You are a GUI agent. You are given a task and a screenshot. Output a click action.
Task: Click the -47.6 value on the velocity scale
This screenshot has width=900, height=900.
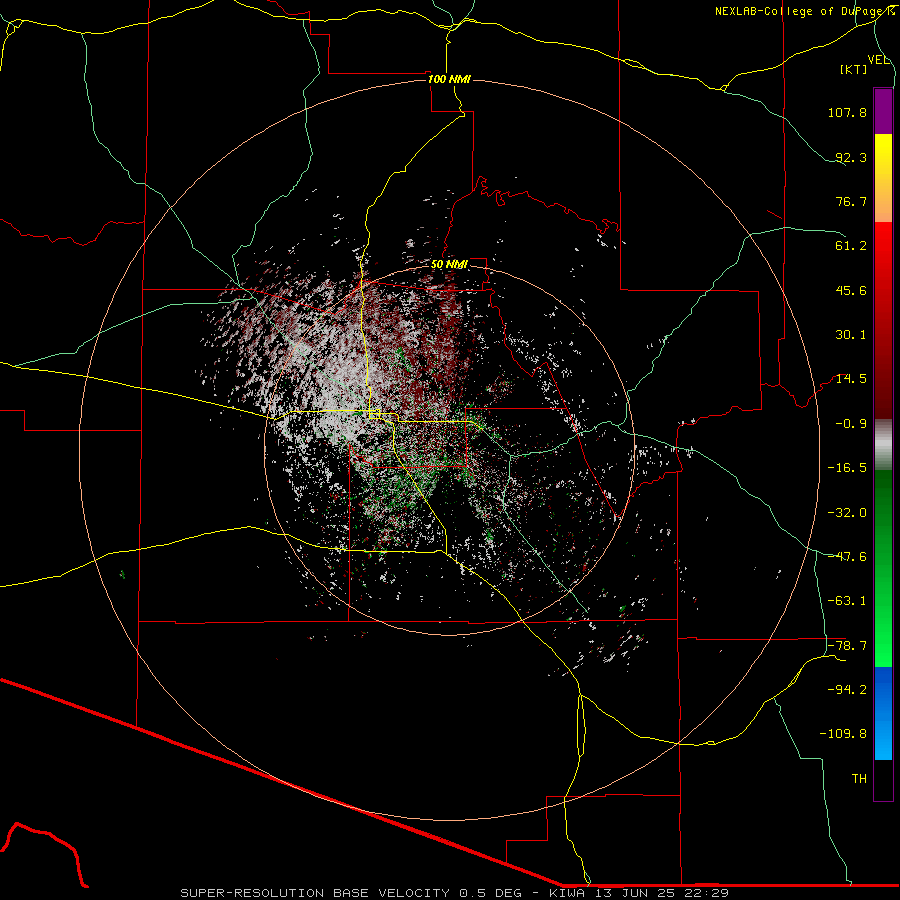847,557
